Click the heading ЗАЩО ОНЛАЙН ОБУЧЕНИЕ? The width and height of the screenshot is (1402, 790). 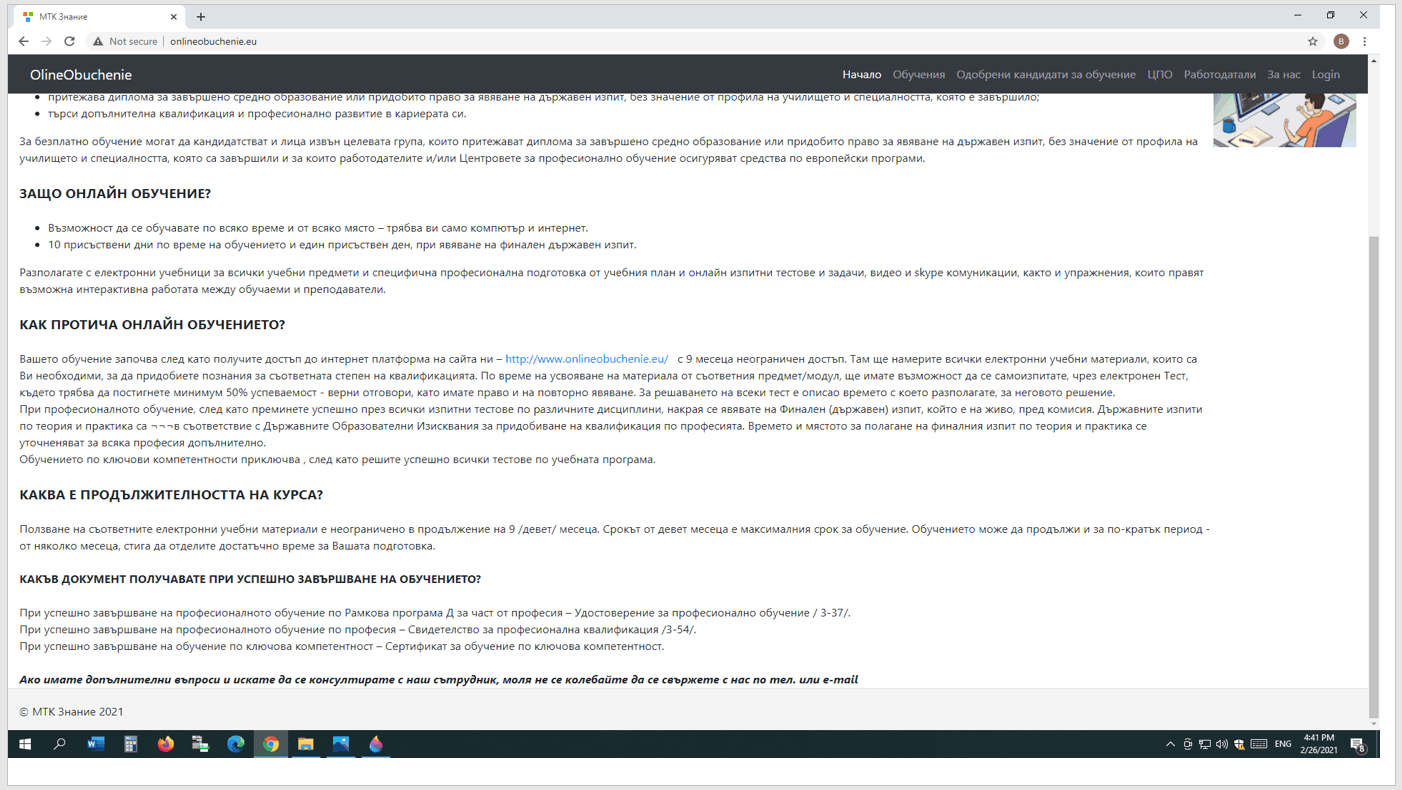click(115, 194)
